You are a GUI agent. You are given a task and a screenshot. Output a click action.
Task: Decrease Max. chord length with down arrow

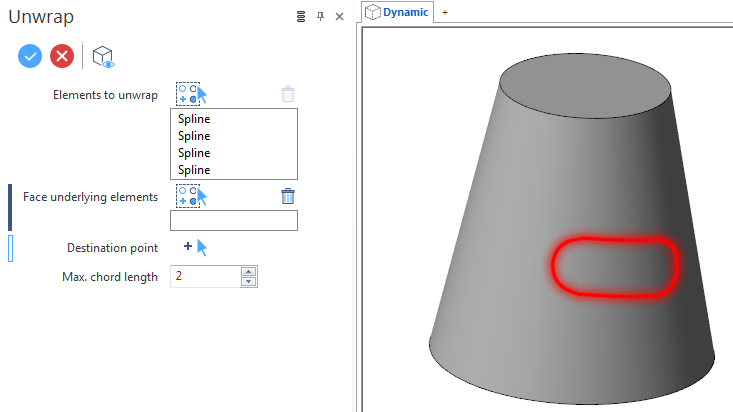[x=249, y=282]
